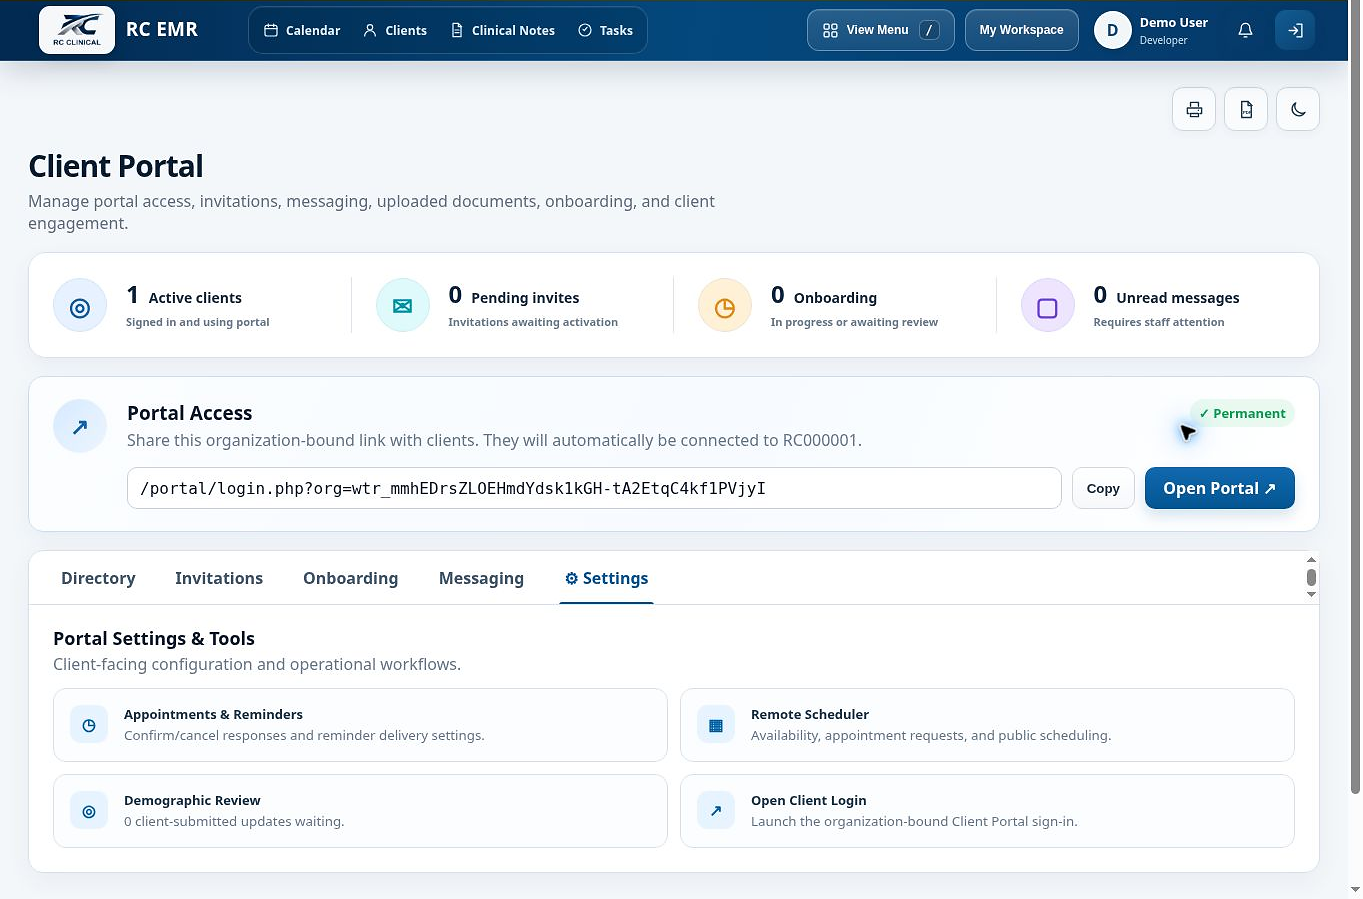Open the Tasks menu item
1363x899 pixels.
605,30
